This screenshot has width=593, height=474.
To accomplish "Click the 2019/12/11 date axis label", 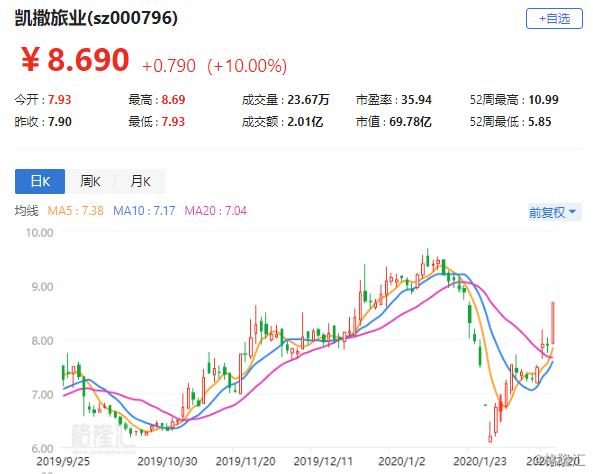I will (x=323, y=461).
